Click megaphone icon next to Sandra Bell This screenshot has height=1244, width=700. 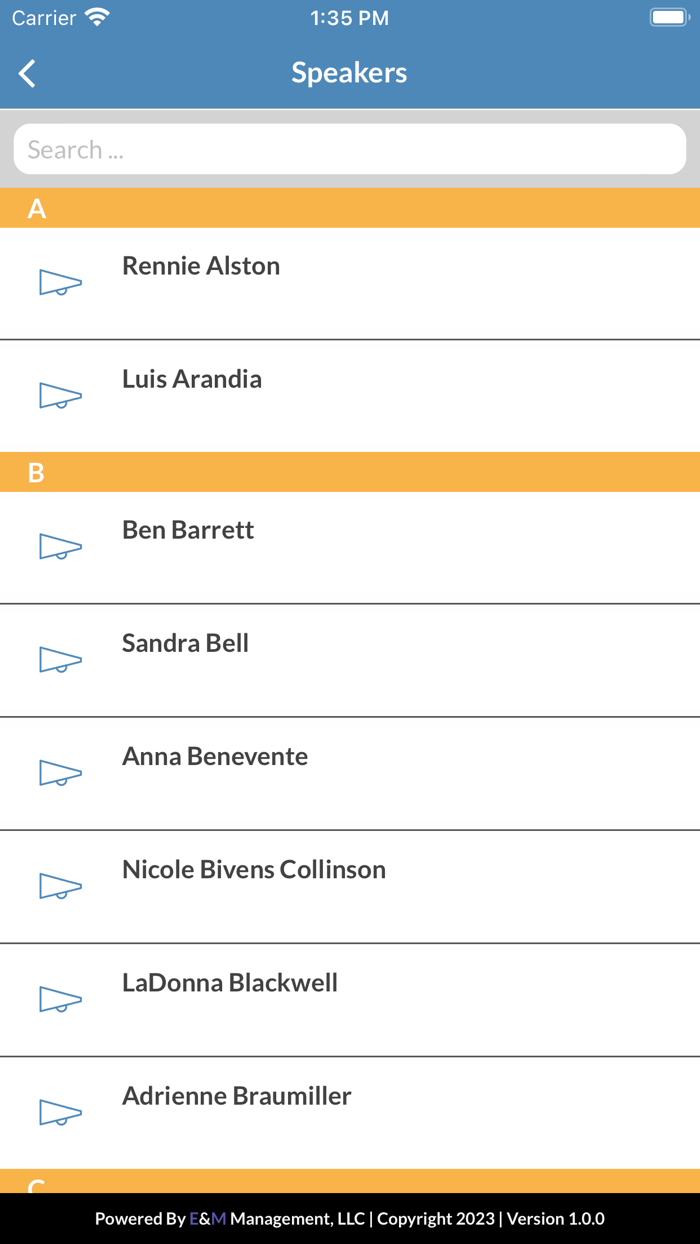60,660
